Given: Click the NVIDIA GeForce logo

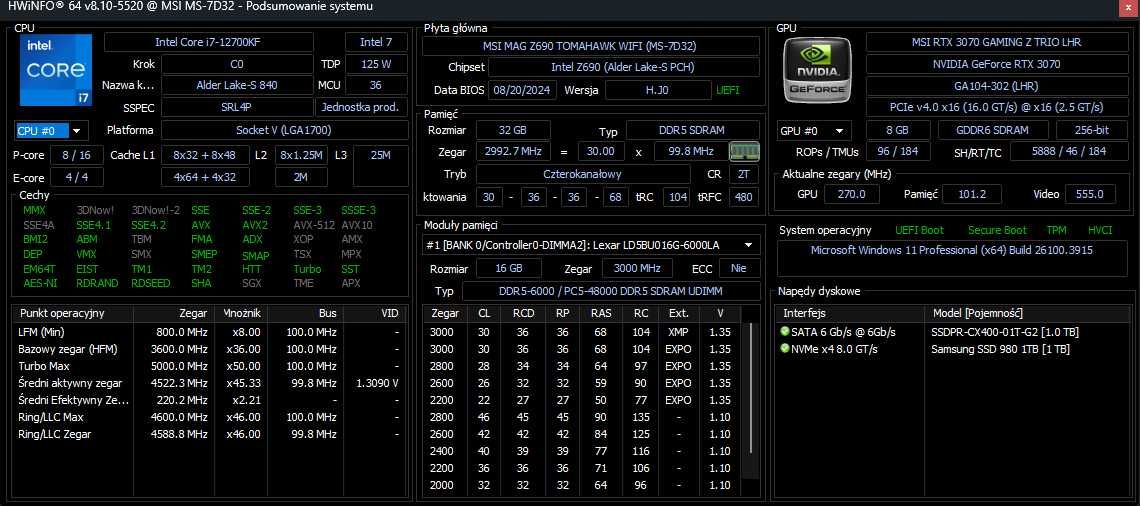Looking at the screenshot, I should pyautogui.click(x=819, y=71).
